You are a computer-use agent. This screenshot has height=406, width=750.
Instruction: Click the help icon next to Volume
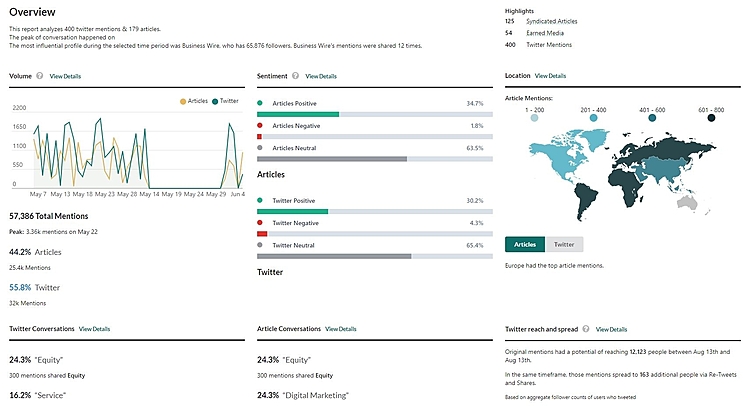click(40, 76)
